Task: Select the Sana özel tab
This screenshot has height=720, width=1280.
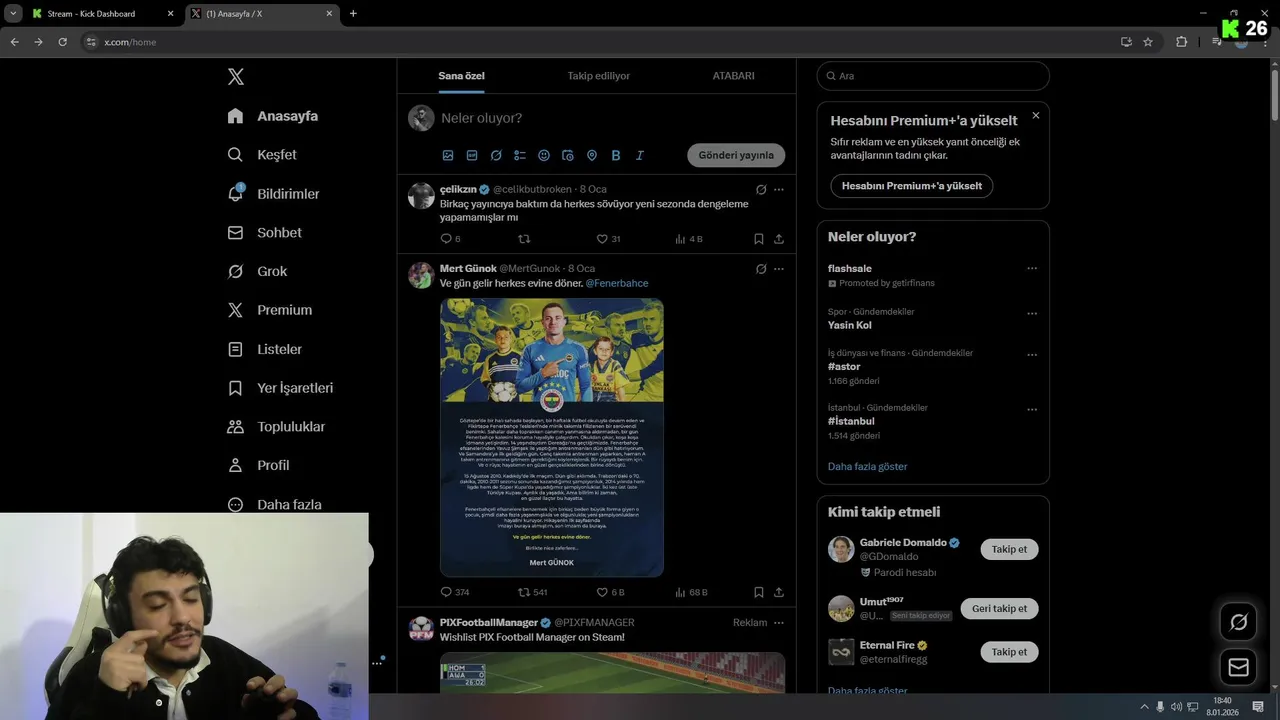Action: point(461,76)
